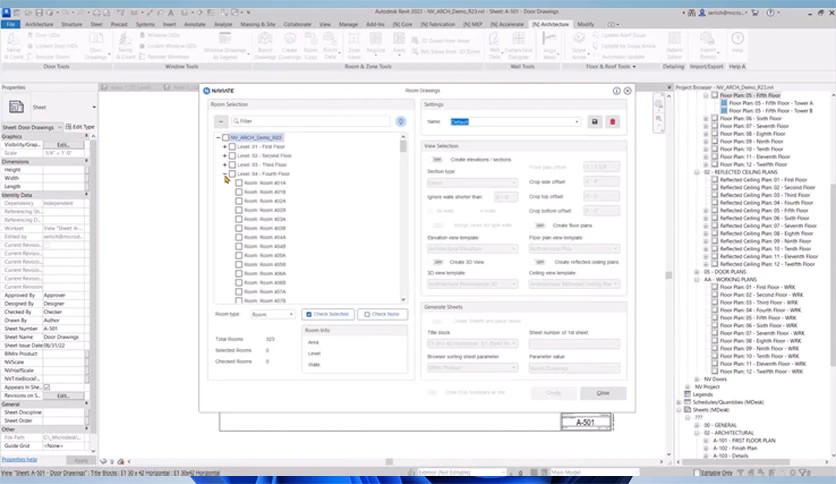This screenshot has width=836, height=484.
Task: Click the room tree vertical scrollbar
Action: tap(403, 219)
